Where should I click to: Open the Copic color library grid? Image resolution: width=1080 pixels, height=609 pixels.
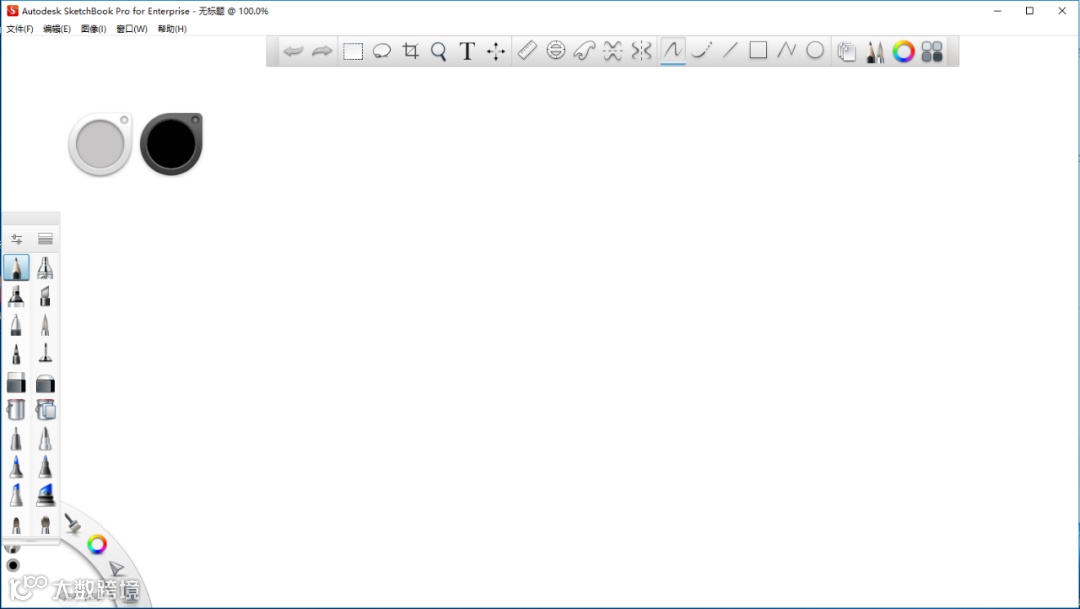coord(932,52)
